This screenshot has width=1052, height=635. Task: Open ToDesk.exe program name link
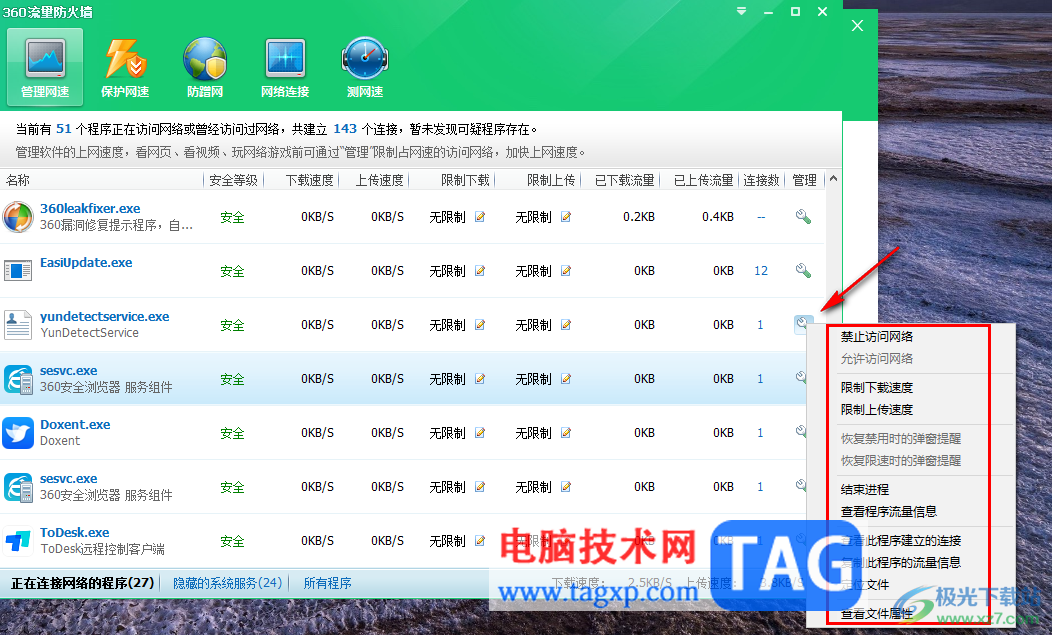tap(74, 532)
